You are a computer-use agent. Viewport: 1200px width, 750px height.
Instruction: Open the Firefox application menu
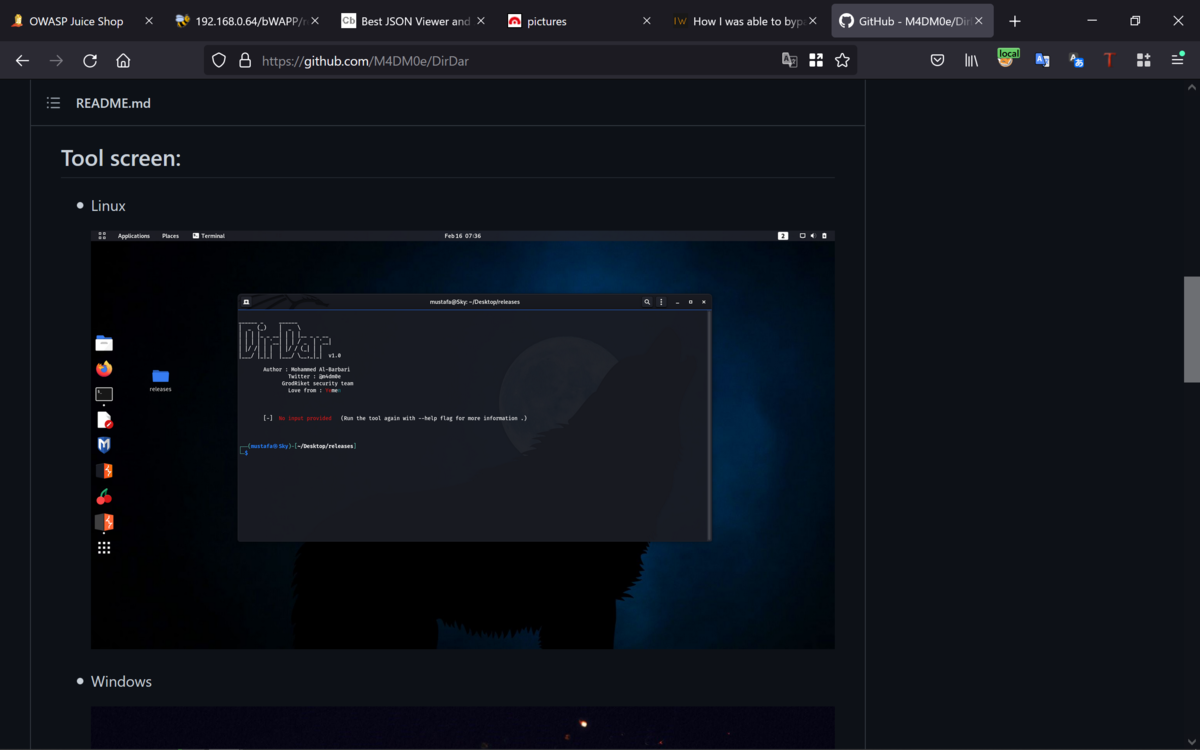[x=1177, y=60]
